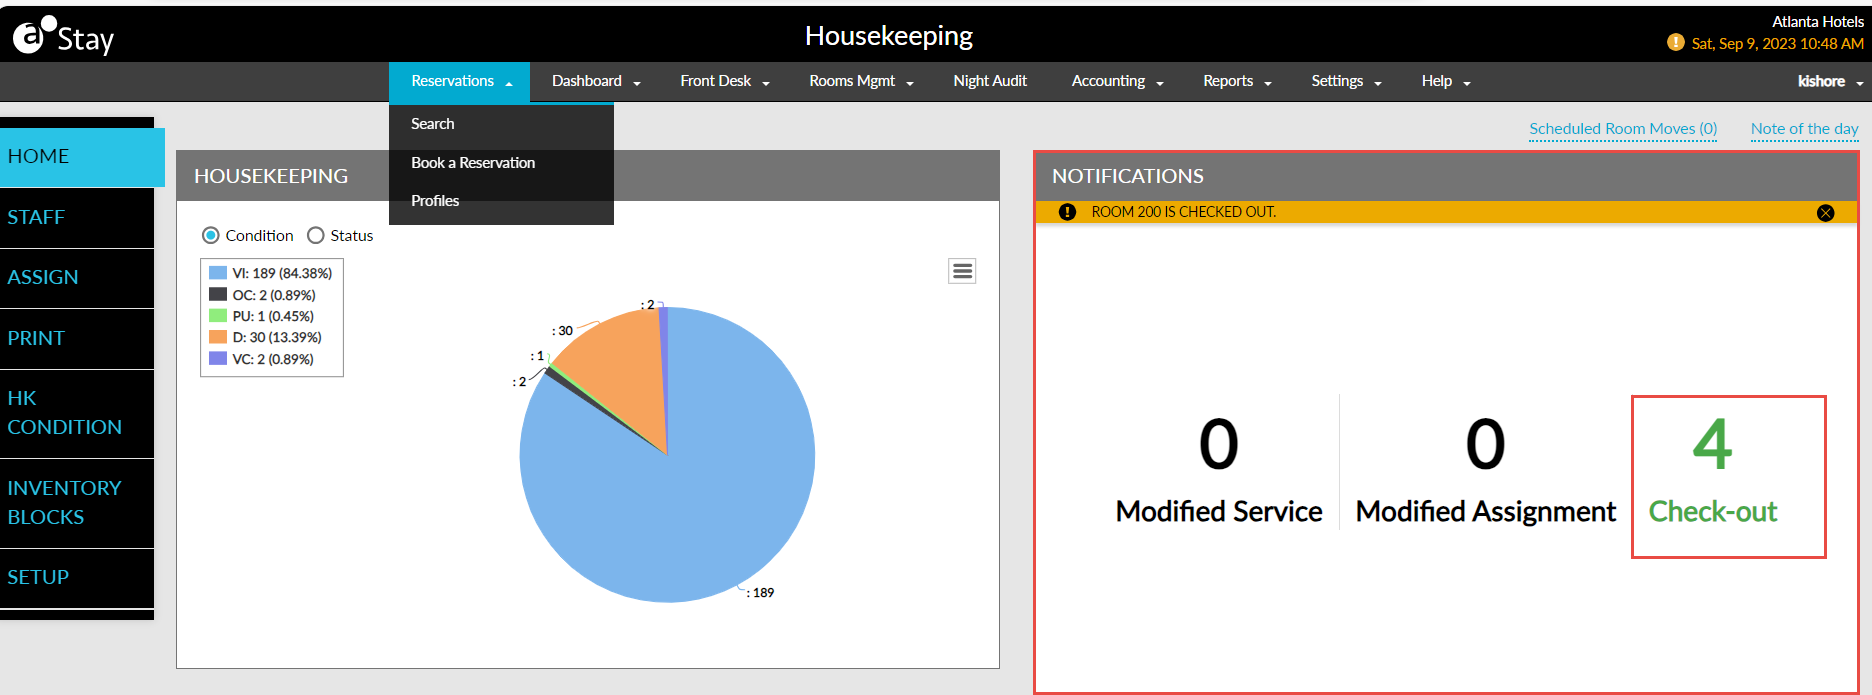
Task: Click the warning icon in notification bar
Action: (1067, 212)
